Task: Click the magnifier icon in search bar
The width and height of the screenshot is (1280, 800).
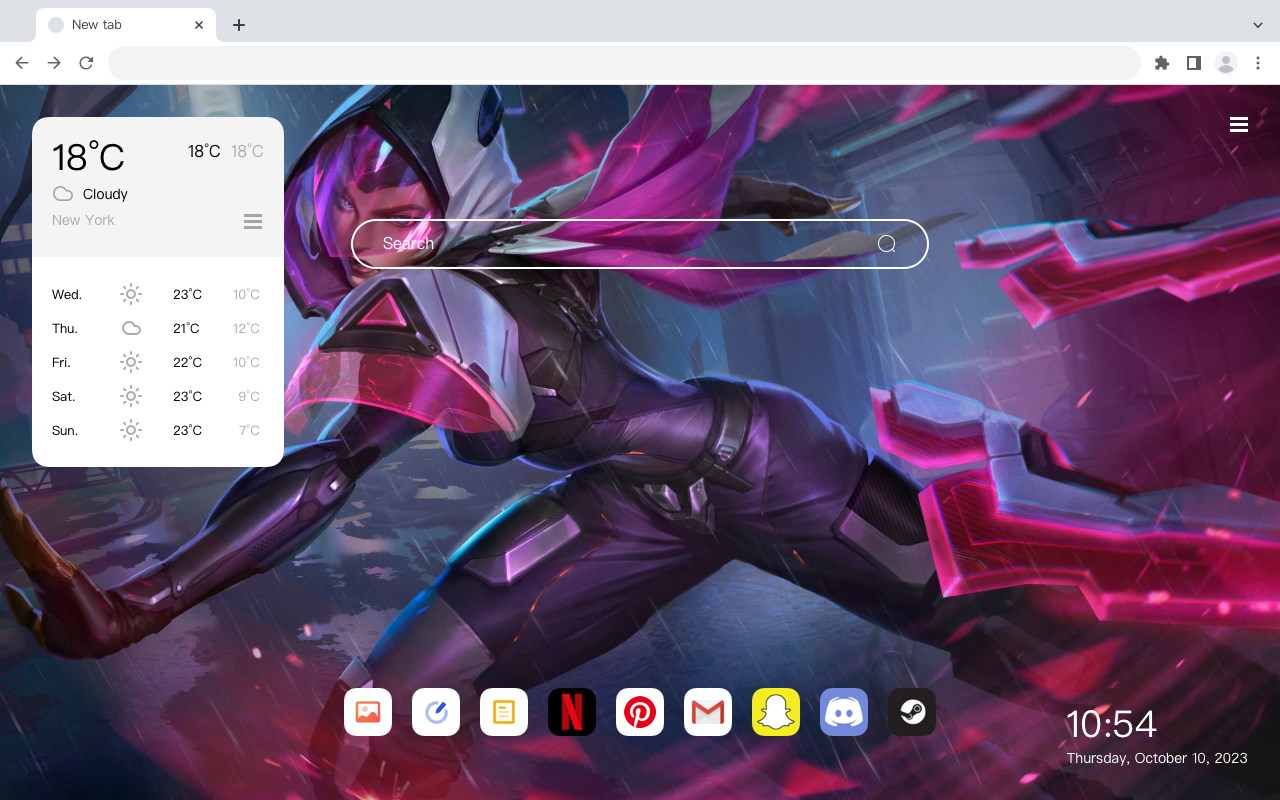Action: point(886,244)
